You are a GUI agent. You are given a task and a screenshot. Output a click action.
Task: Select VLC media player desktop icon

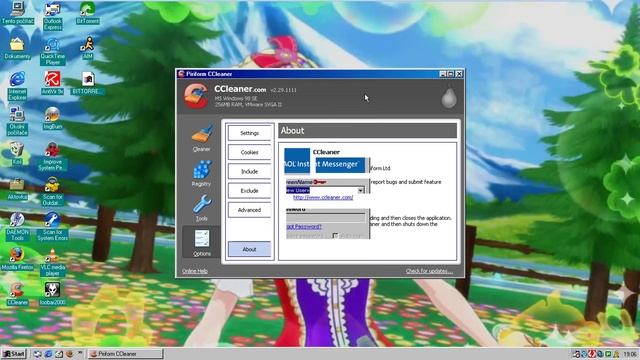coord(53,262)
